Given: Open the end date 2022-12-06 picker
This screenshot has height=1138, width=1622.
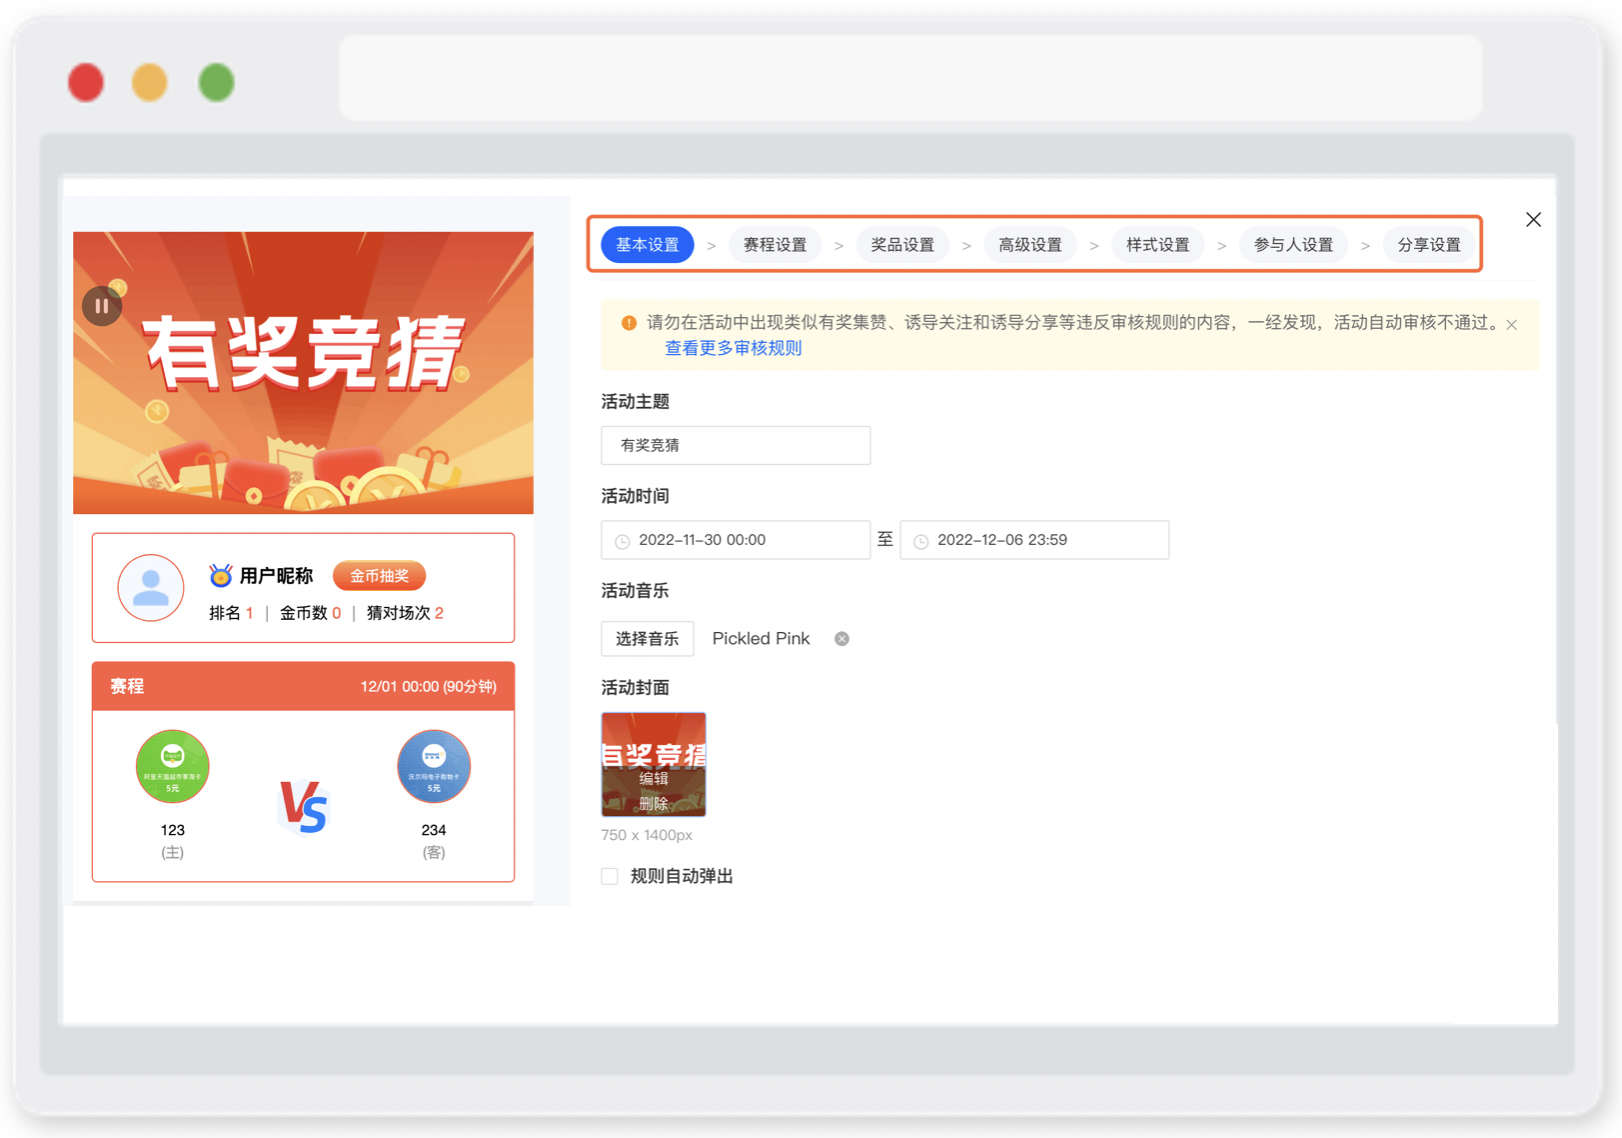Looking at the screenshot, I should pyautogui.click(x=1034, y=540).
